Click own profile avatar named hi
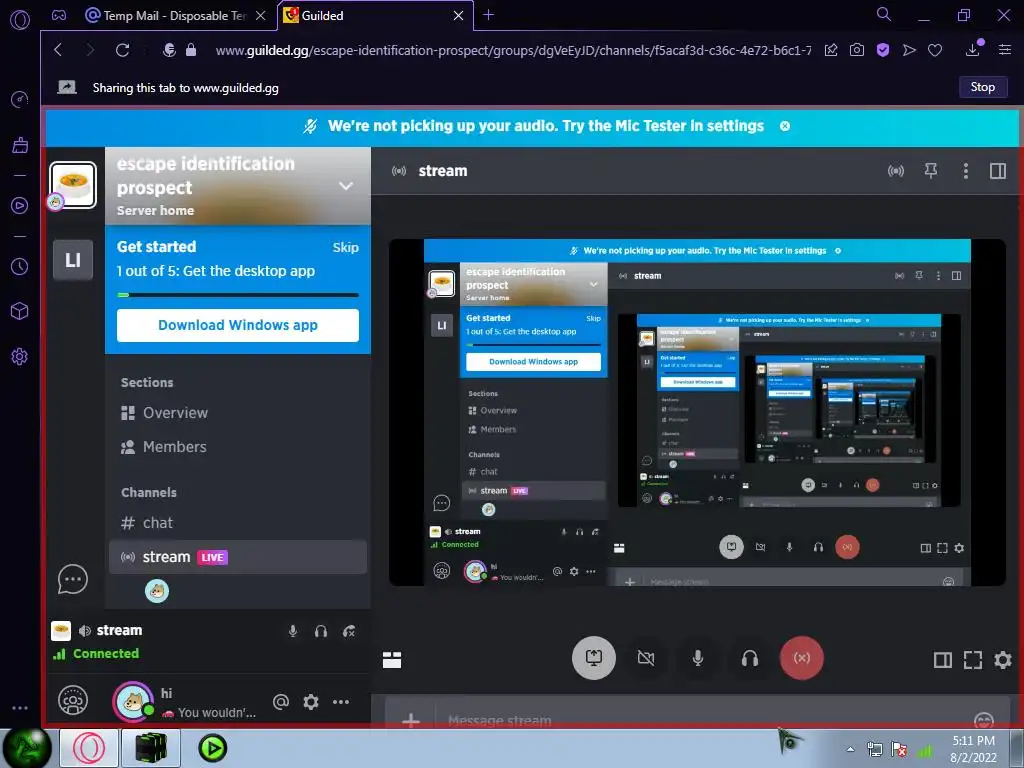The width and height of the screenshot is (1024, 768). [133, 702]
